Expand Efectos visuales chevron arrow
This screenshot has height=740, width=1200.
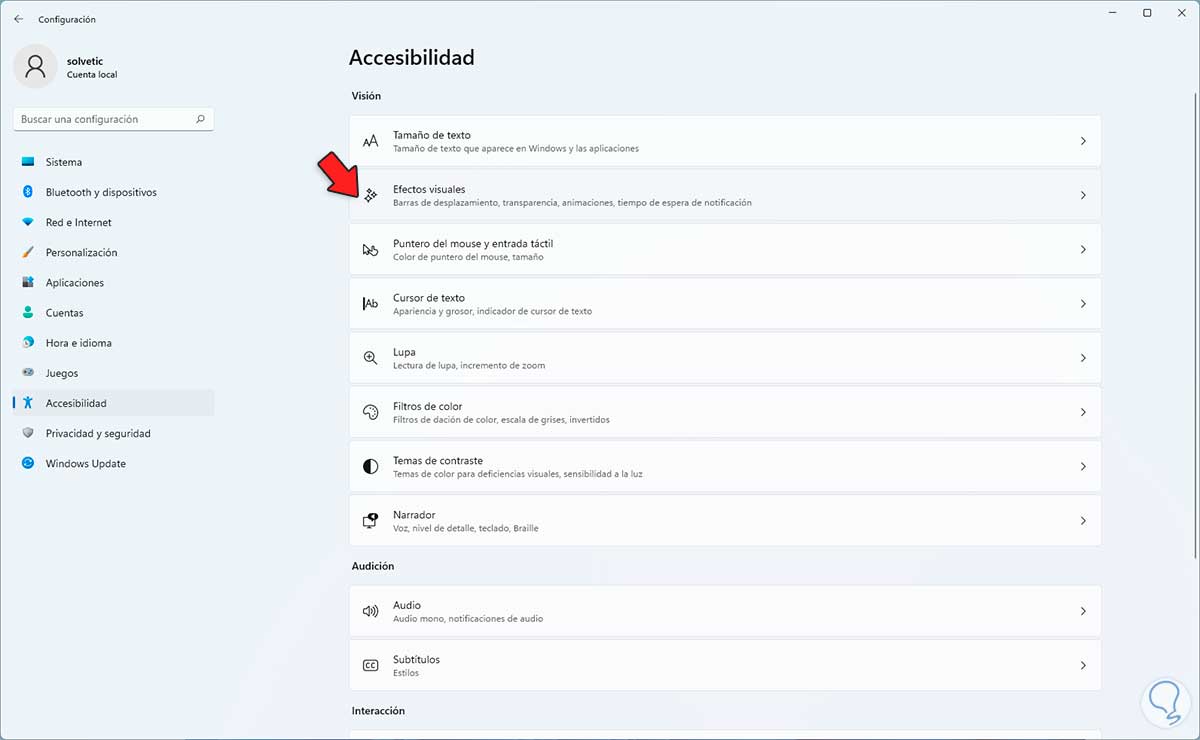(x=1083, y=195)
